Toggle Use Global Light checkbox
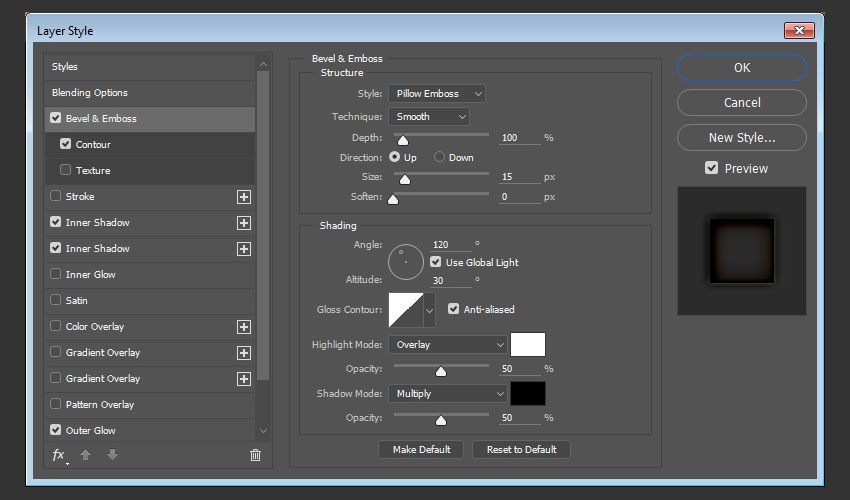Image resolution: width=850 pixels, height=500 pixels. click(436, 262)
